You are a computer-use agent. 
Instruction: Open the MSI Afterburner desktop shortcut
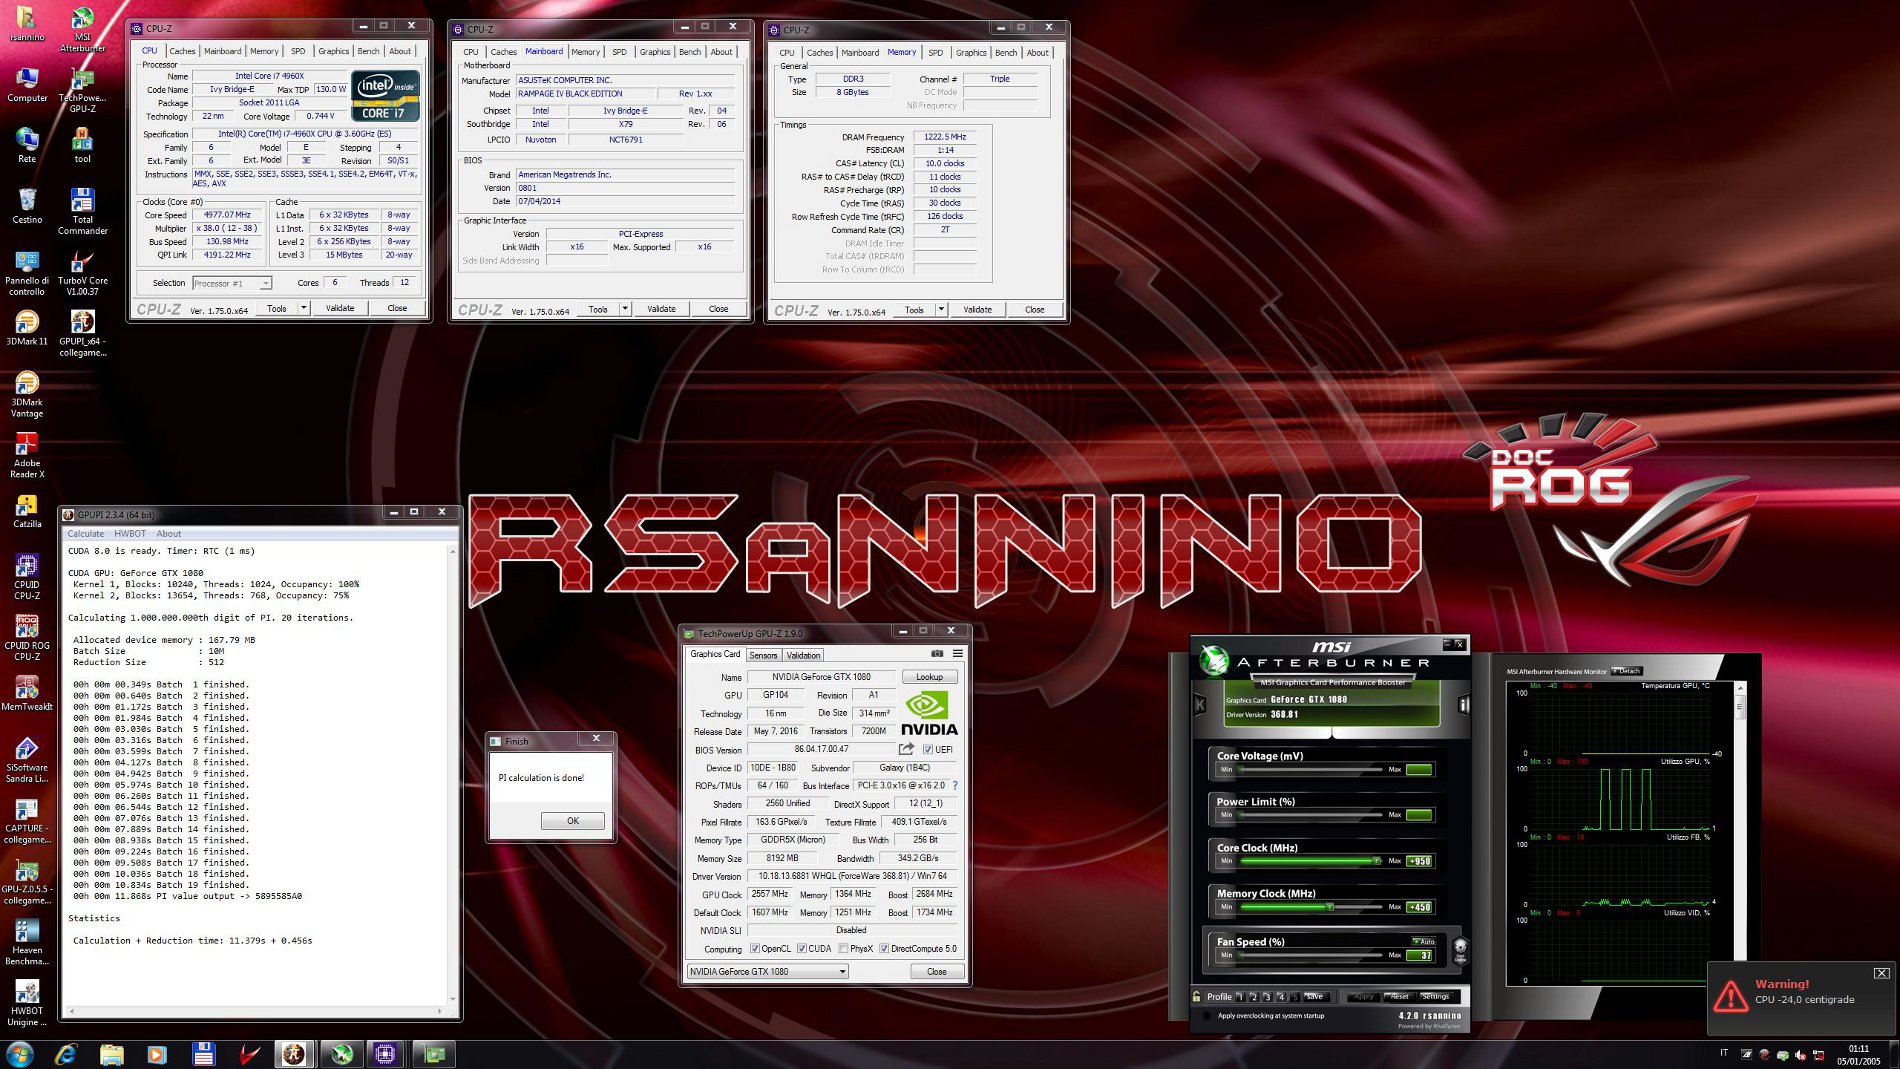coord(82,29)
